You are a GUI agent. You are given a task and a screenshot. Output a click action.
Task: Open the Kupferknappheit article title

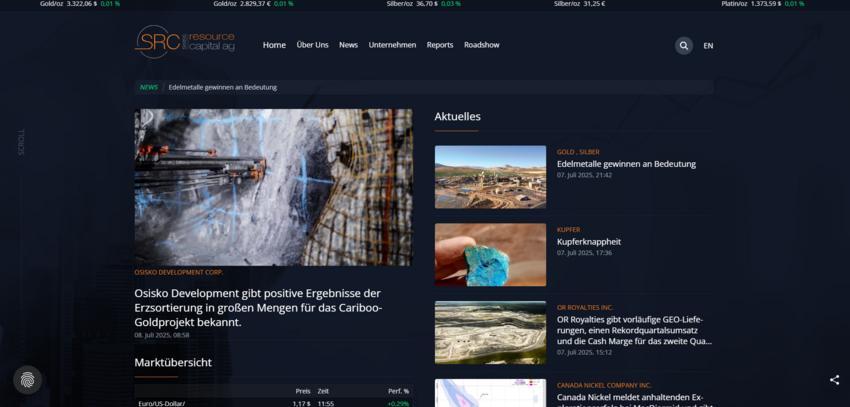[589, 242]
